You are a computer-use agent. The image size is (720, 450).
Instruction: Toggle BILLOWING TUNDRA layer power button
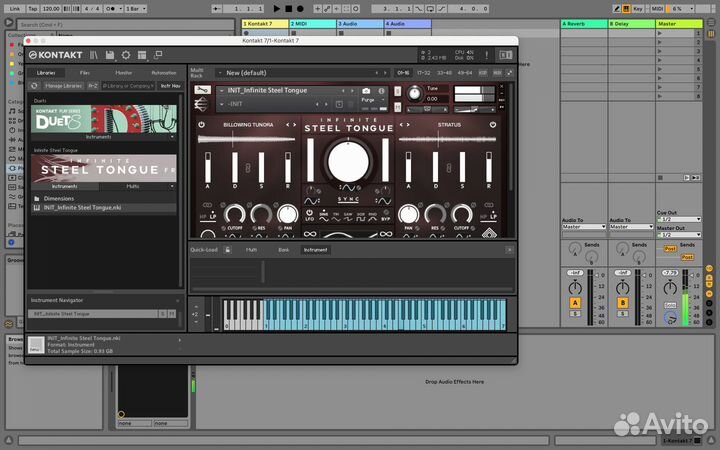pyautogui.click(x=201, y=125)
